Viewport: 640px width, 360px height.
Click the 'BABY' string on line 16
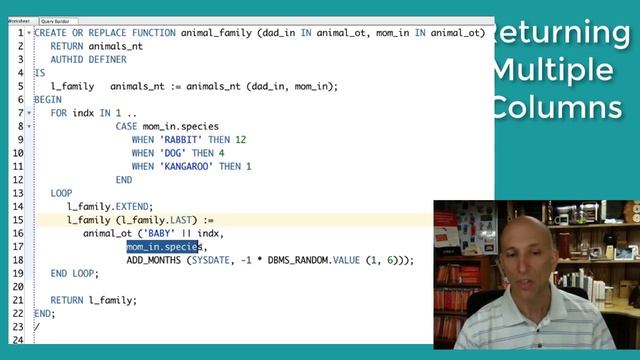(x=159, y=233)
